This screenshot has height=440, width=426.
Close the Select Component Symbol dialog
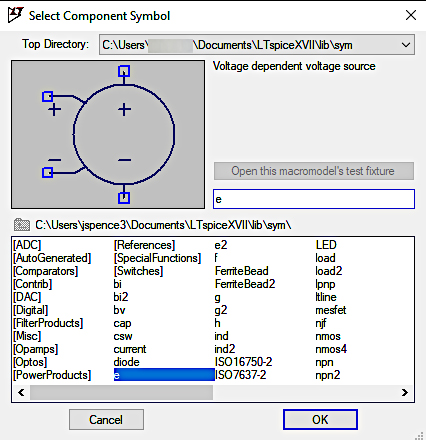point(411,15)
